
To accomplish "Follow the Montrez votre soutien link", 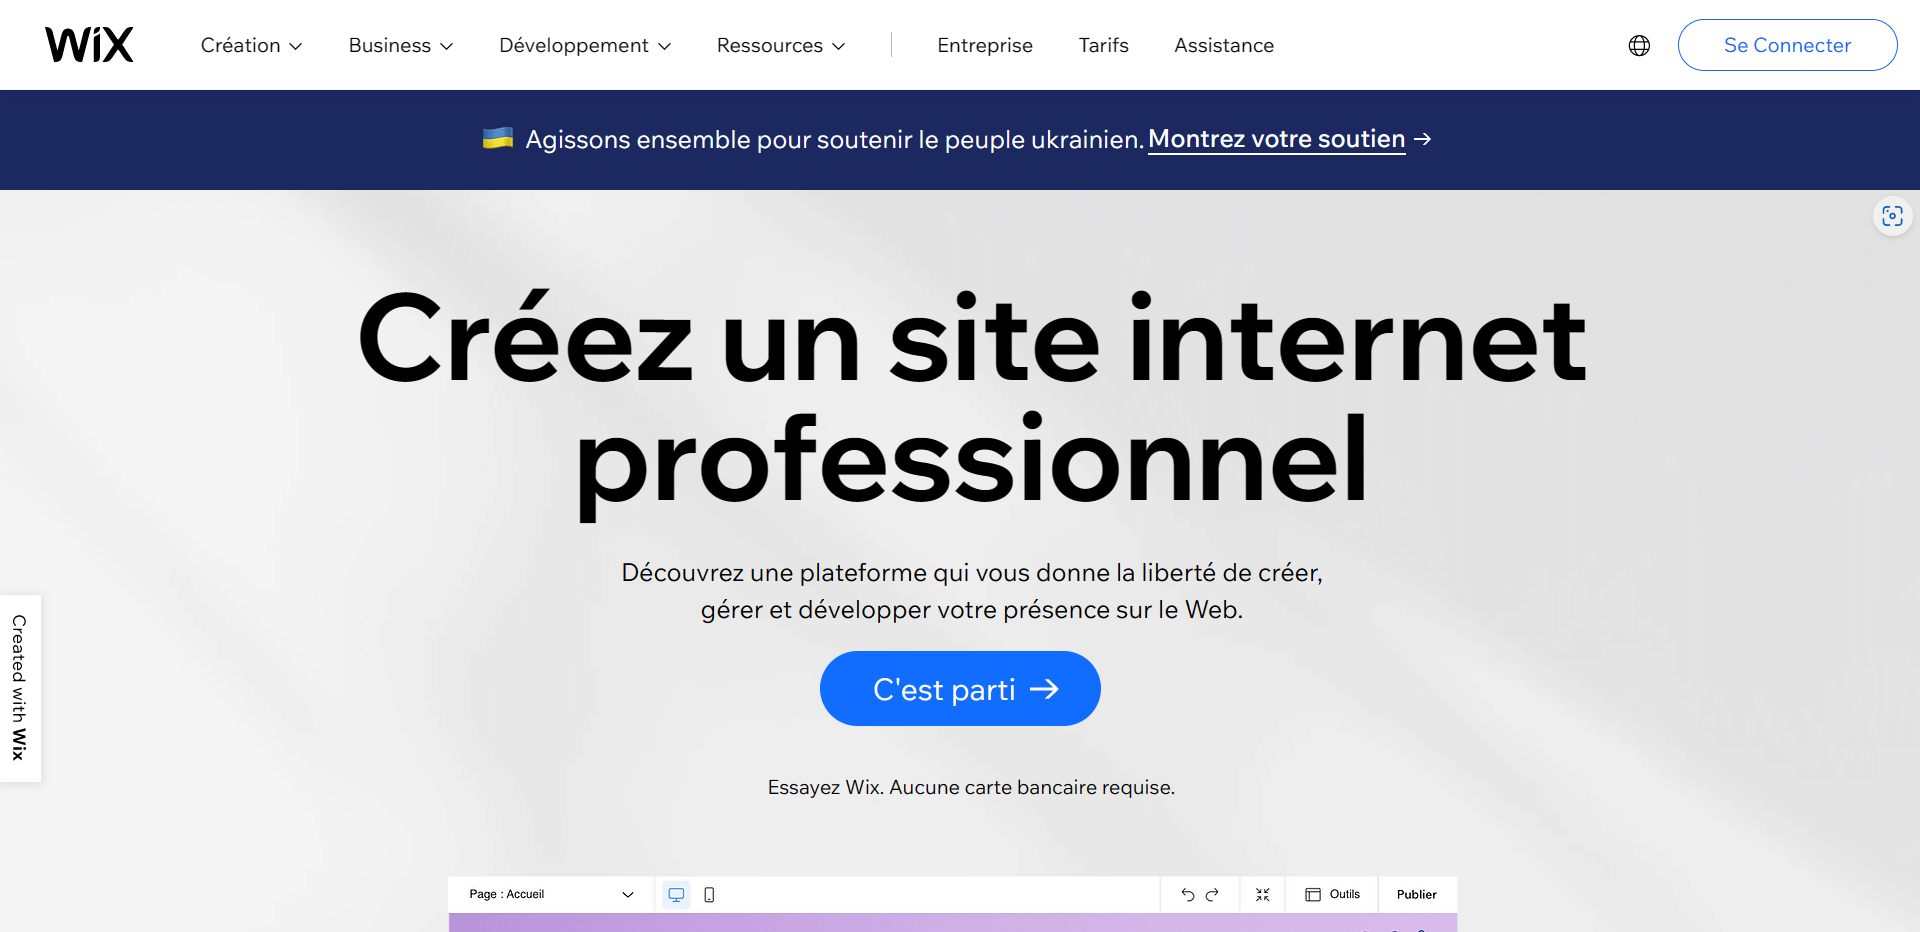I will (1276, 139).
